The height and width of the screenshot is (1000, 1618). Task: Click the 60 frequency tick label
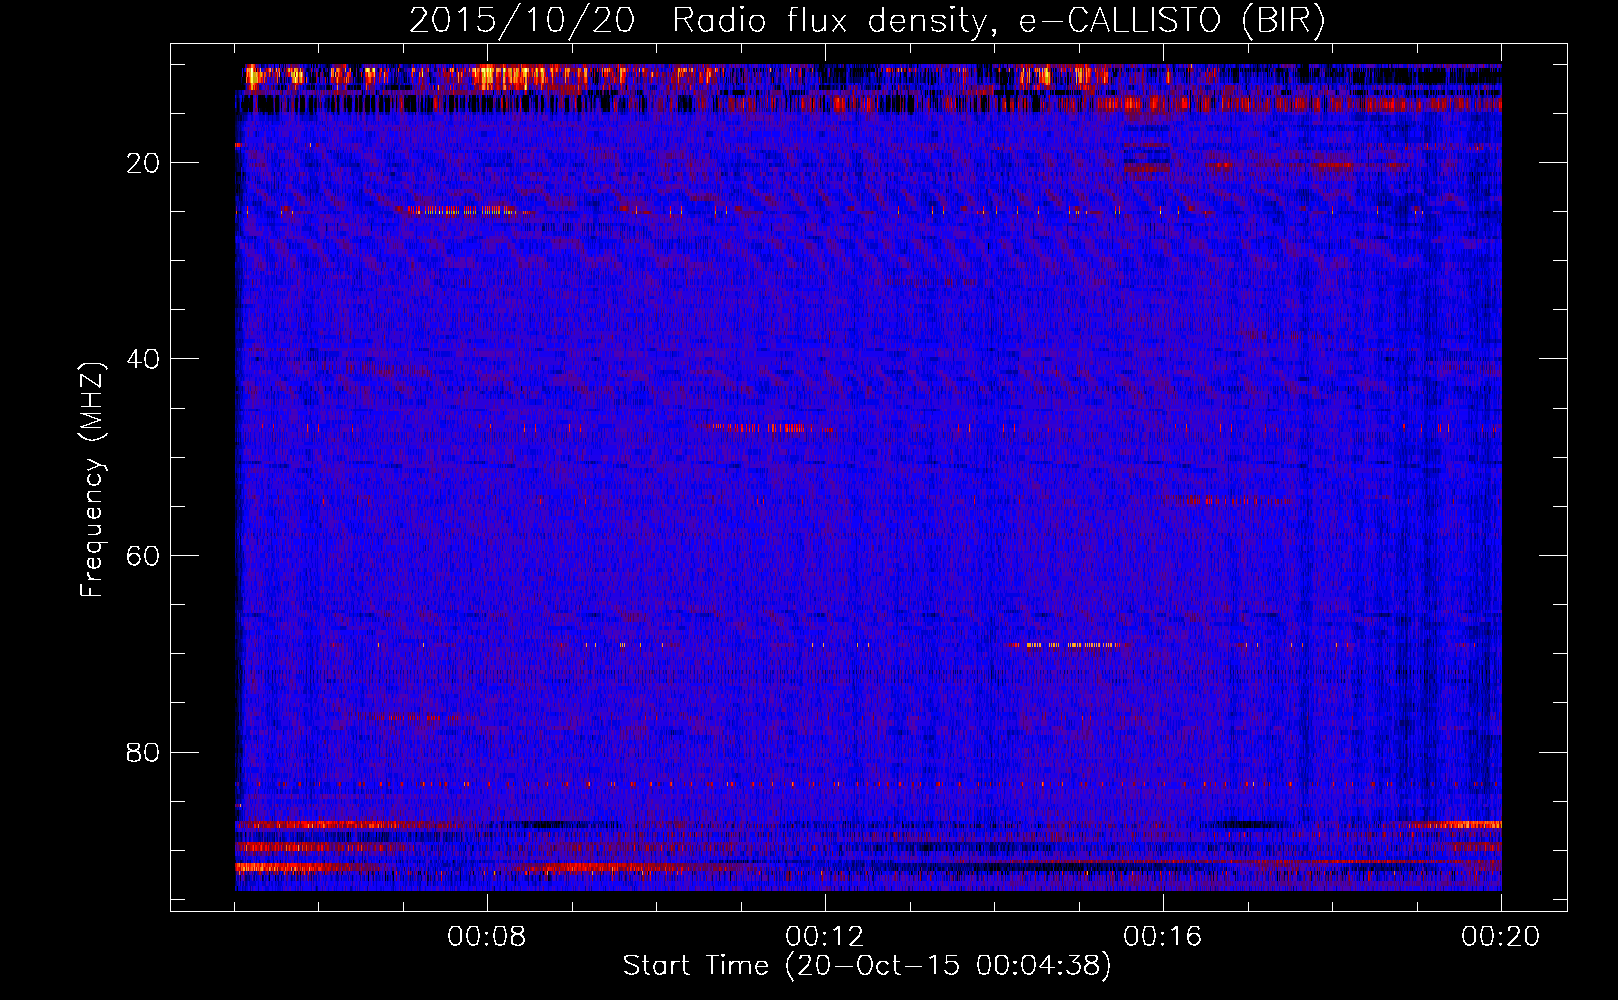click(x=143, y=556)
